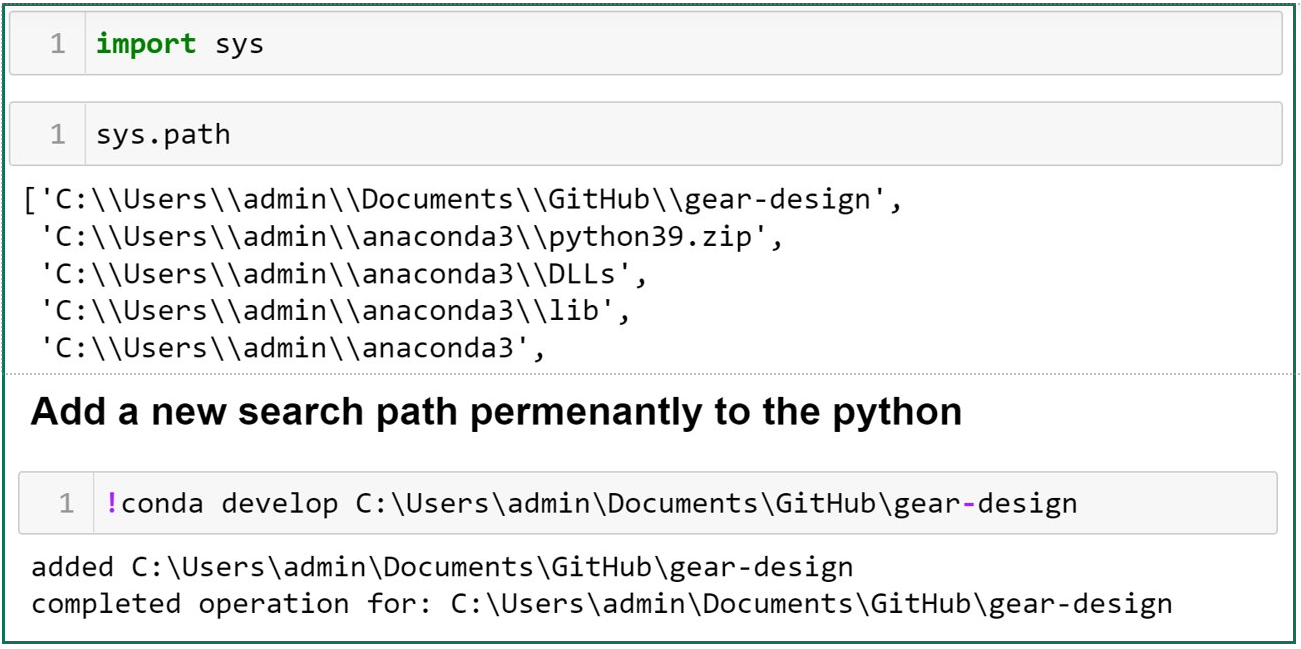
Task: Click the 'completed operation for' output line
Action: click(x=601, y=604)
